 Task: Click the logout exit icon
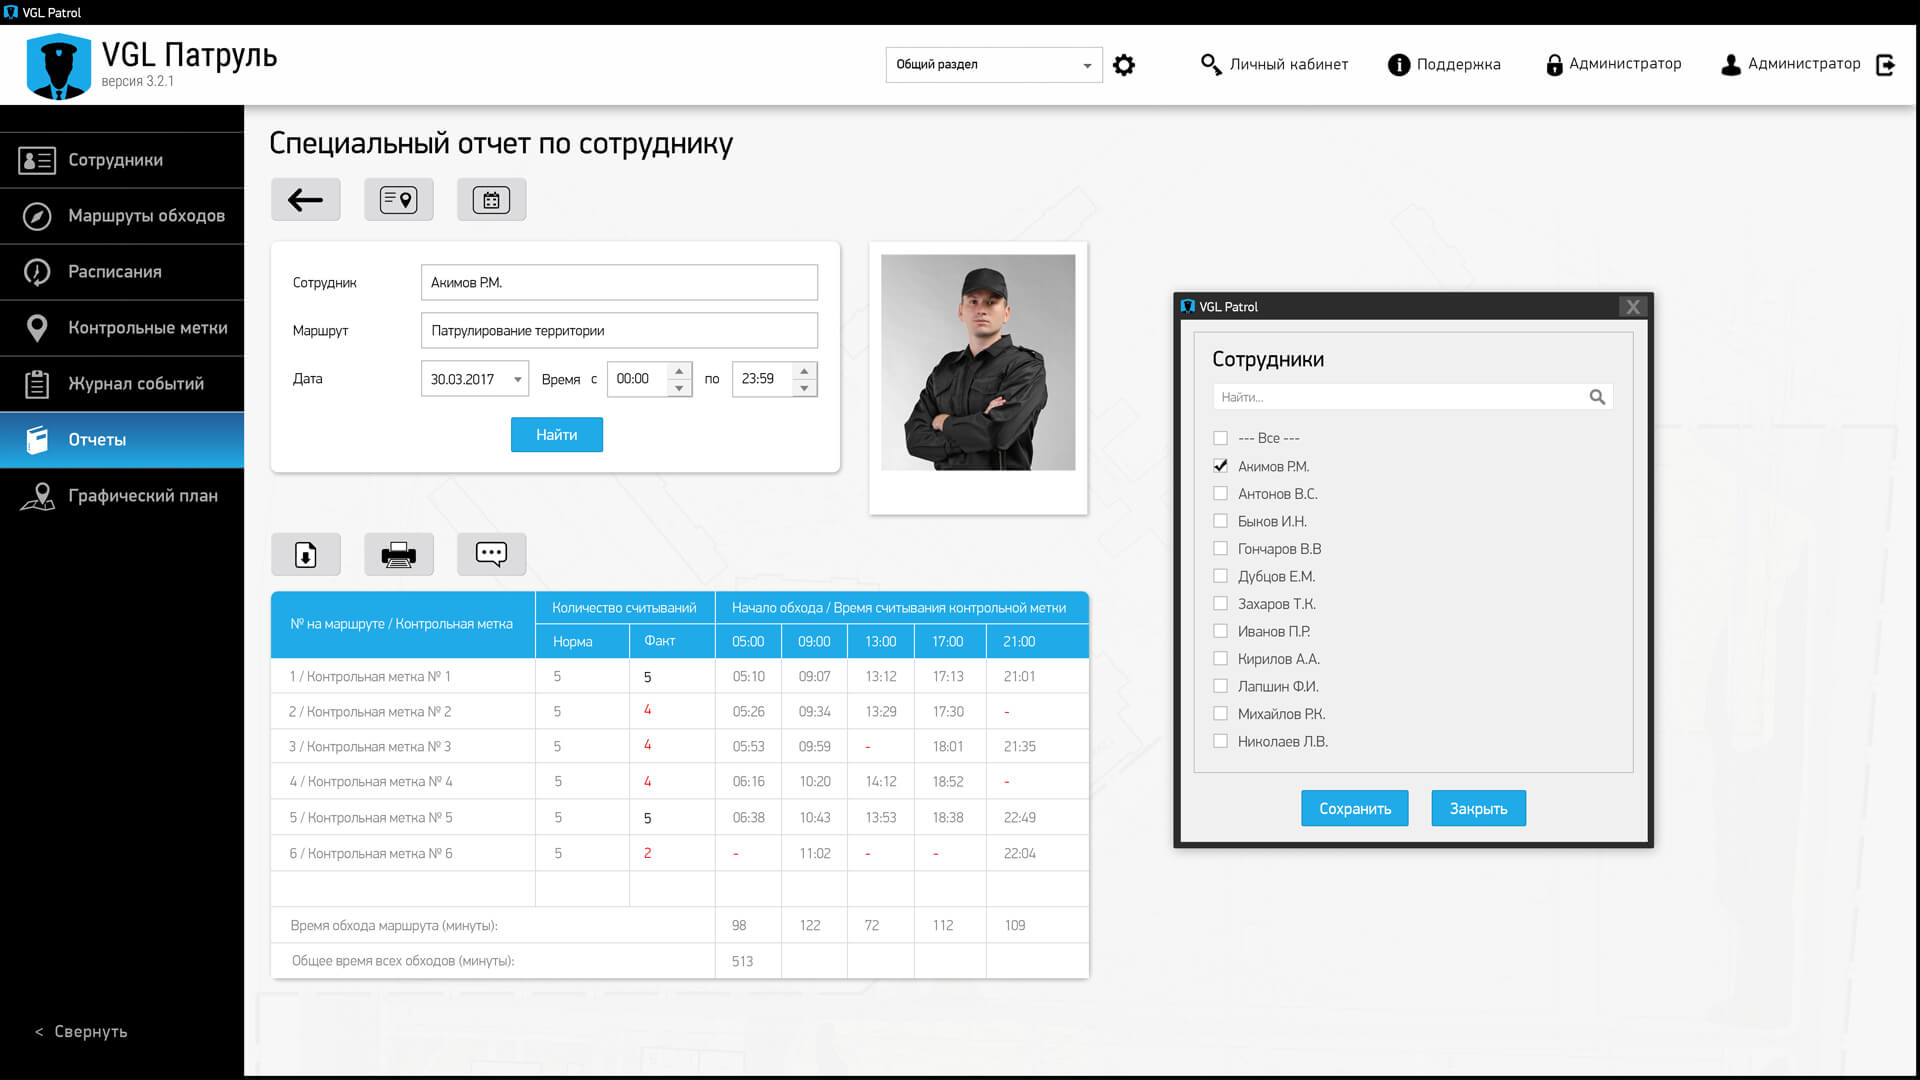[1886, 65]
